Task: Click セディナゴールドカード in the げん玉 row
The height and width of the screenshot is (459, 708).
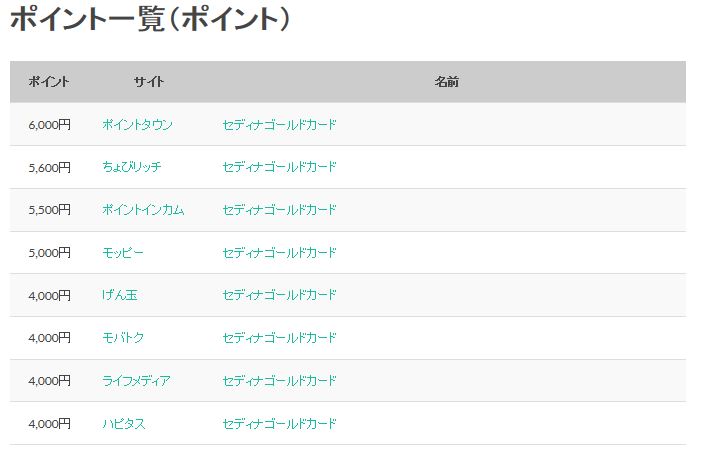Action: click(x=279, y=295)
